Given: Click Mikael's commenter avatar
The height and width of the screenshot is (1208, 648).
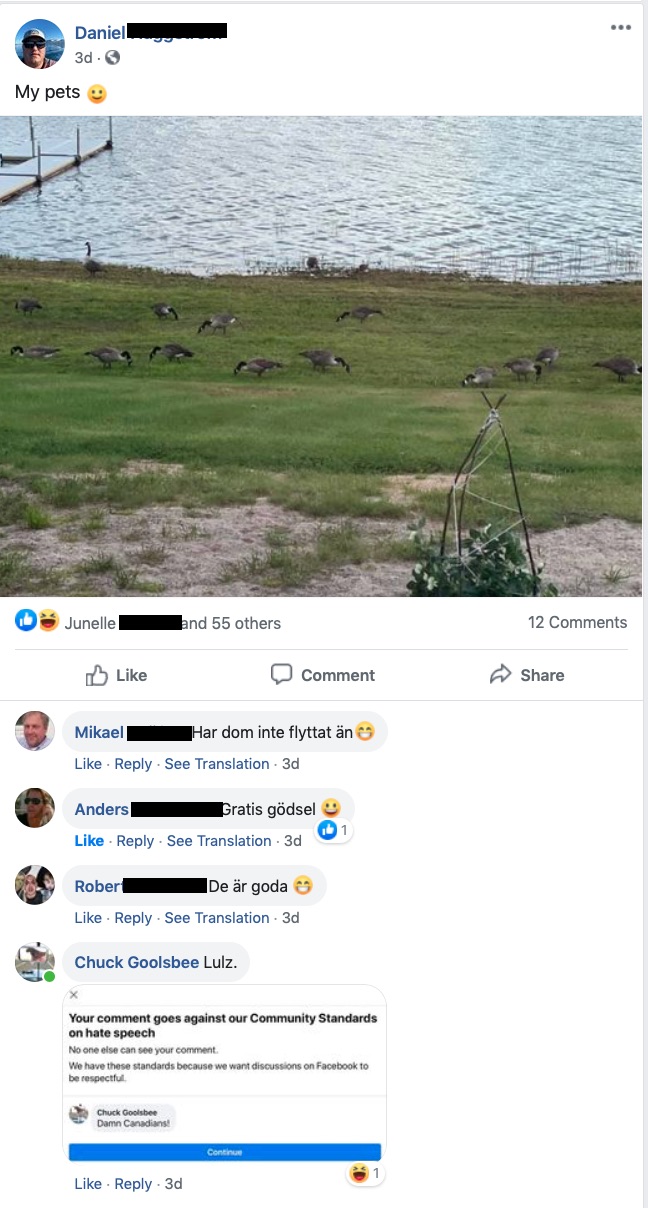Looking at the screenshot, I should (x=35, y=731).
